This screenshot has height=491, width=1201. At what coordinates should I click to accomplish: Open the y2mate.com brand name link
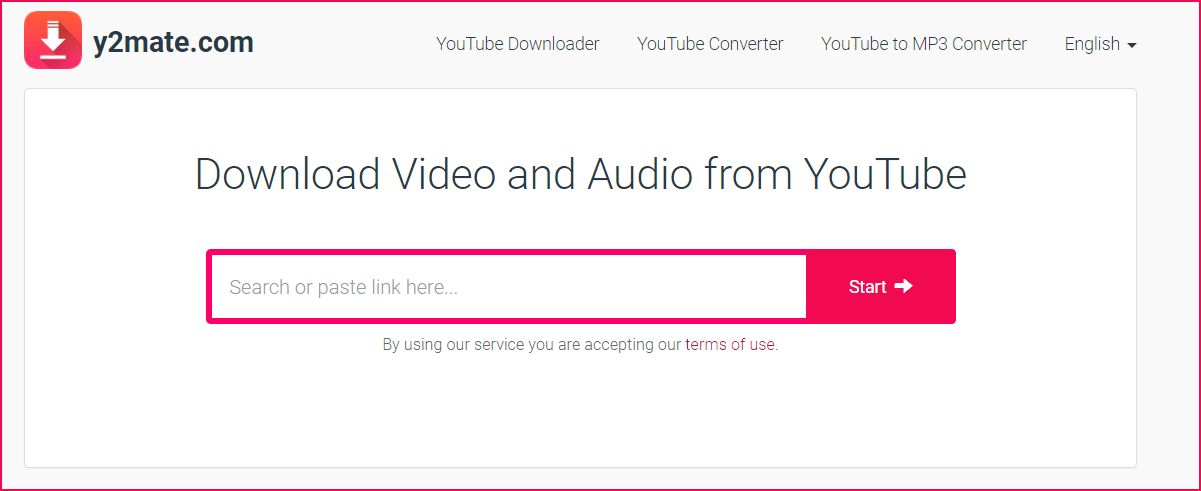pos(173,42)
